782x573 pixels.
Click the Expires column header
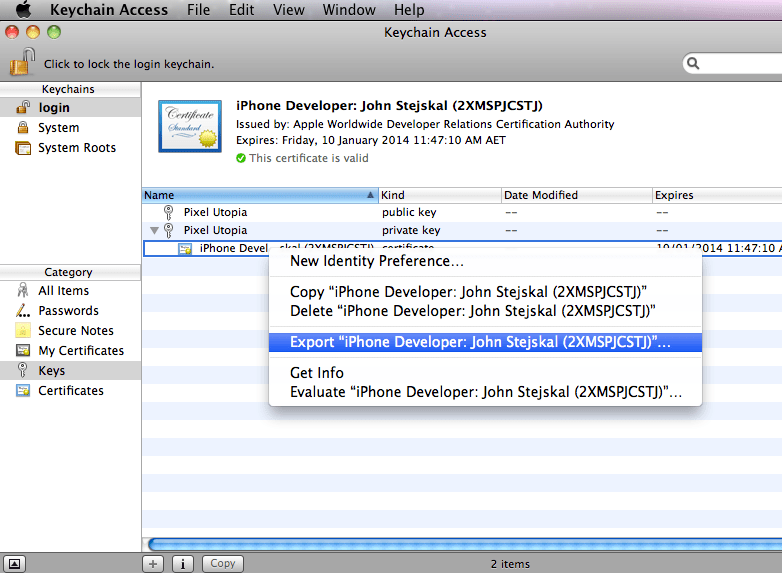click(717, 195)
